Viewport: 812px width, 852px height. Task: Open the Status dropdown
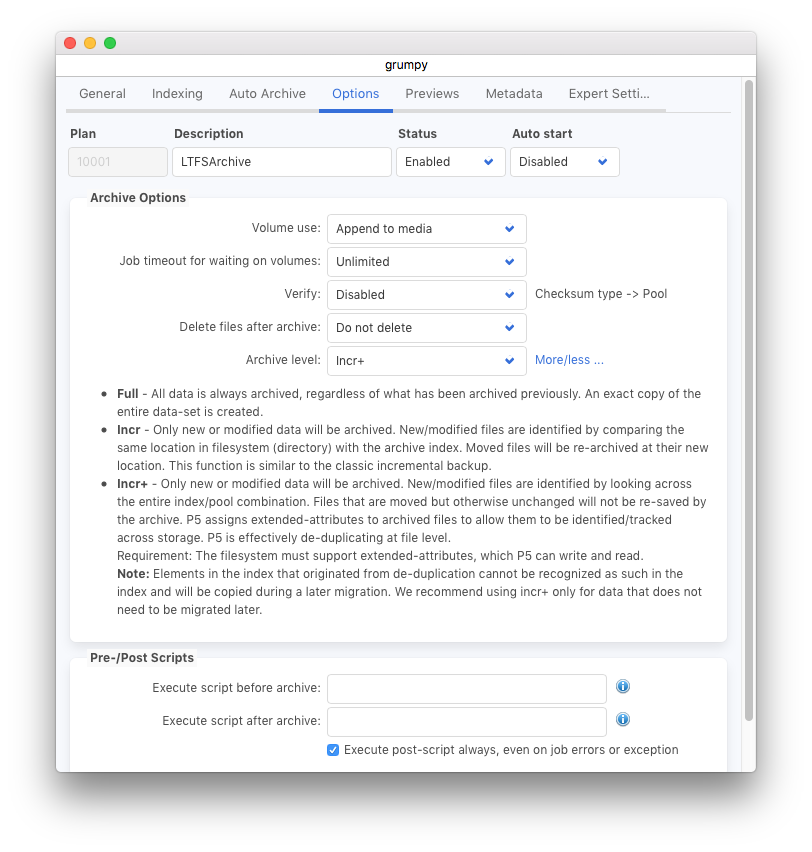click(450, 162)
